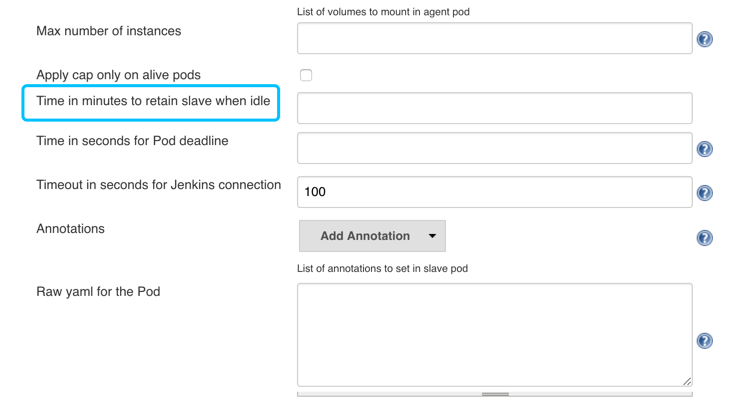Image resolution: width=734 pixels, height=403 pixels.
Task: Click the 'Raw yaml for the Pod' label
Action: pyautogui.click(x=98, y=292)
